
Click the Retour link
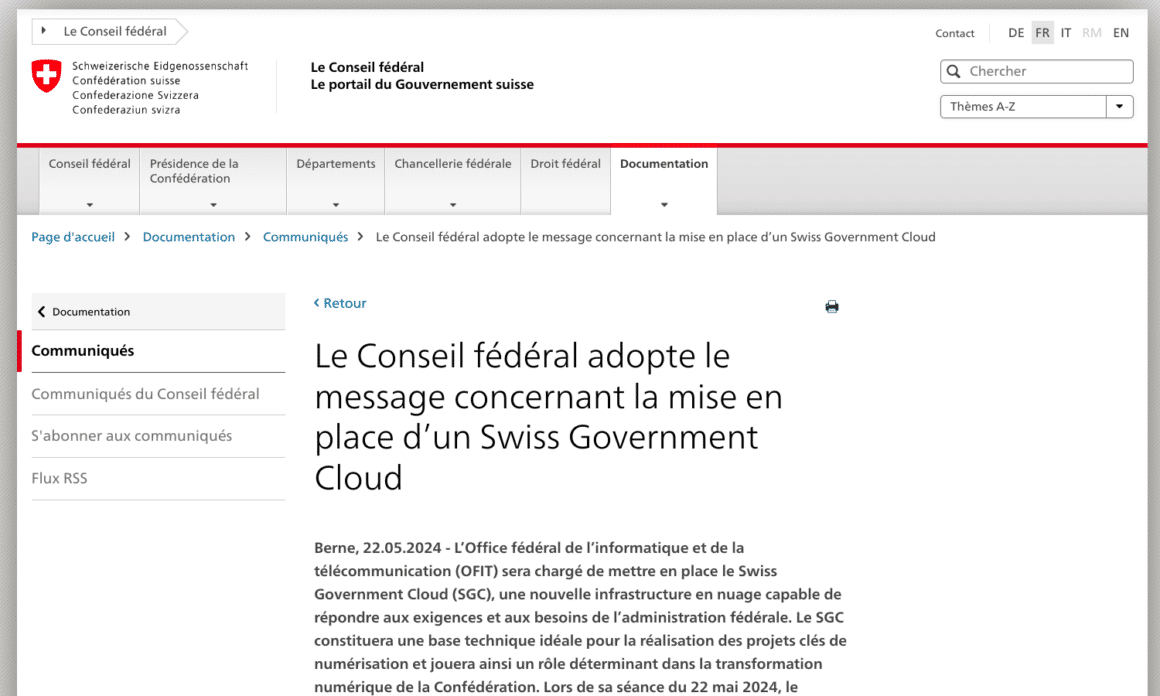click(x=340, y=303)
